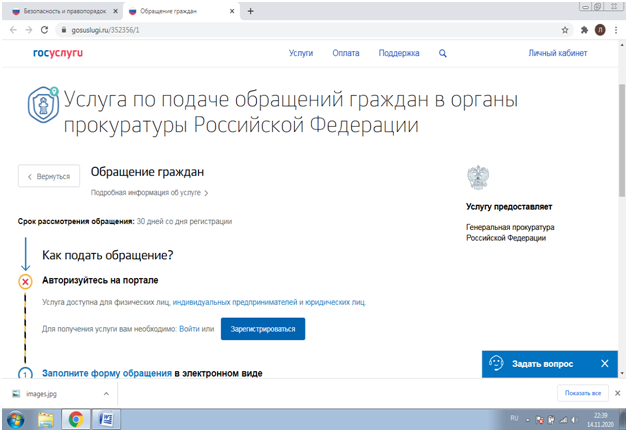Click the RU language indicator
Image resolution: width=628 pixels, height=432 pixels.
click(514, 418)
